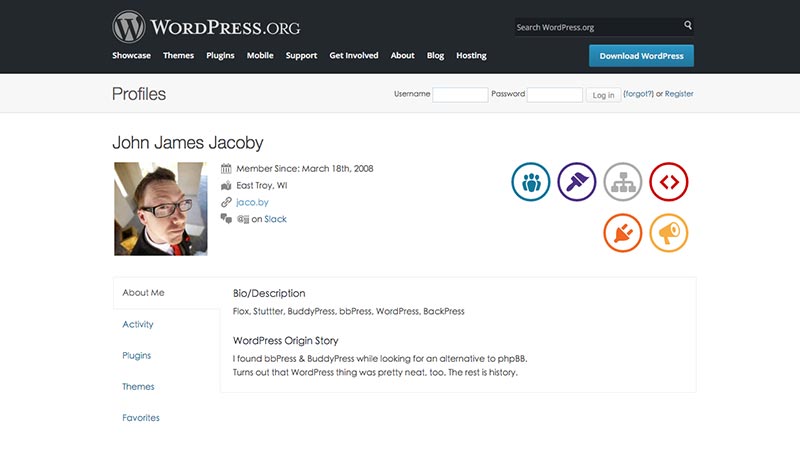
Task: Click the bio line starting with Flox, Stuttter
Action: [348, 311]
